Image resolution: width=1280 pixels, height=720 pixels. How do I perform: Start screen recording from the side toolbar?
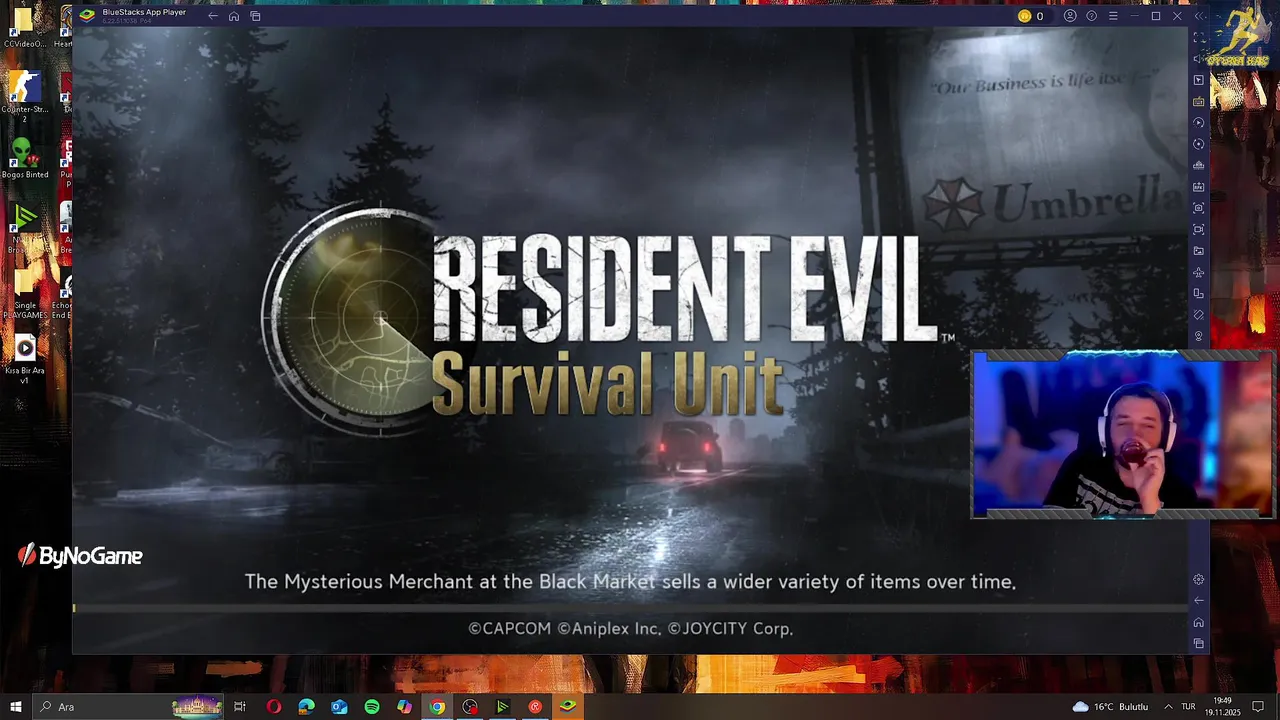tap(1199, 230)
